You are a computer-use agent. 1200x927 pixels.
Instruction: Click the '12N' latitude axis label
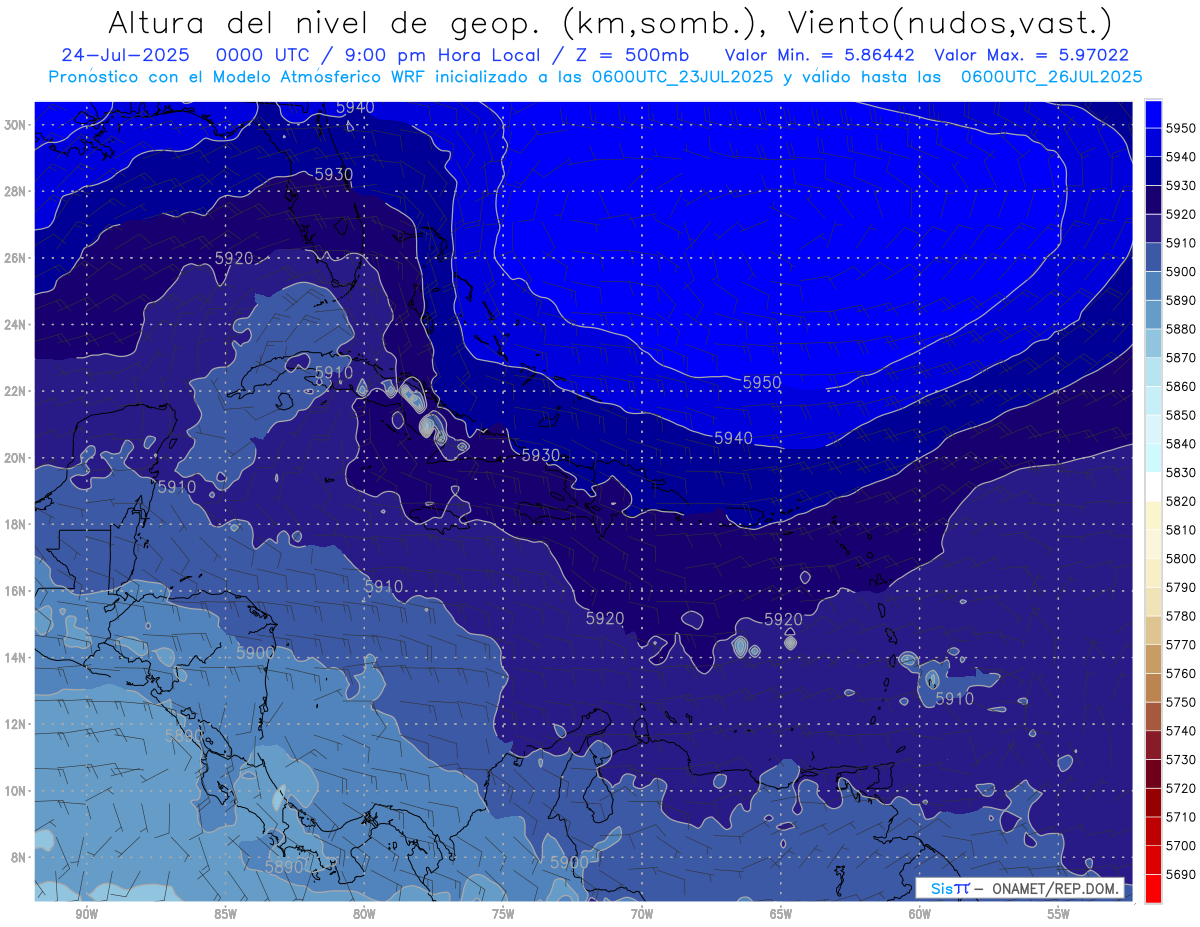(16, 724)
